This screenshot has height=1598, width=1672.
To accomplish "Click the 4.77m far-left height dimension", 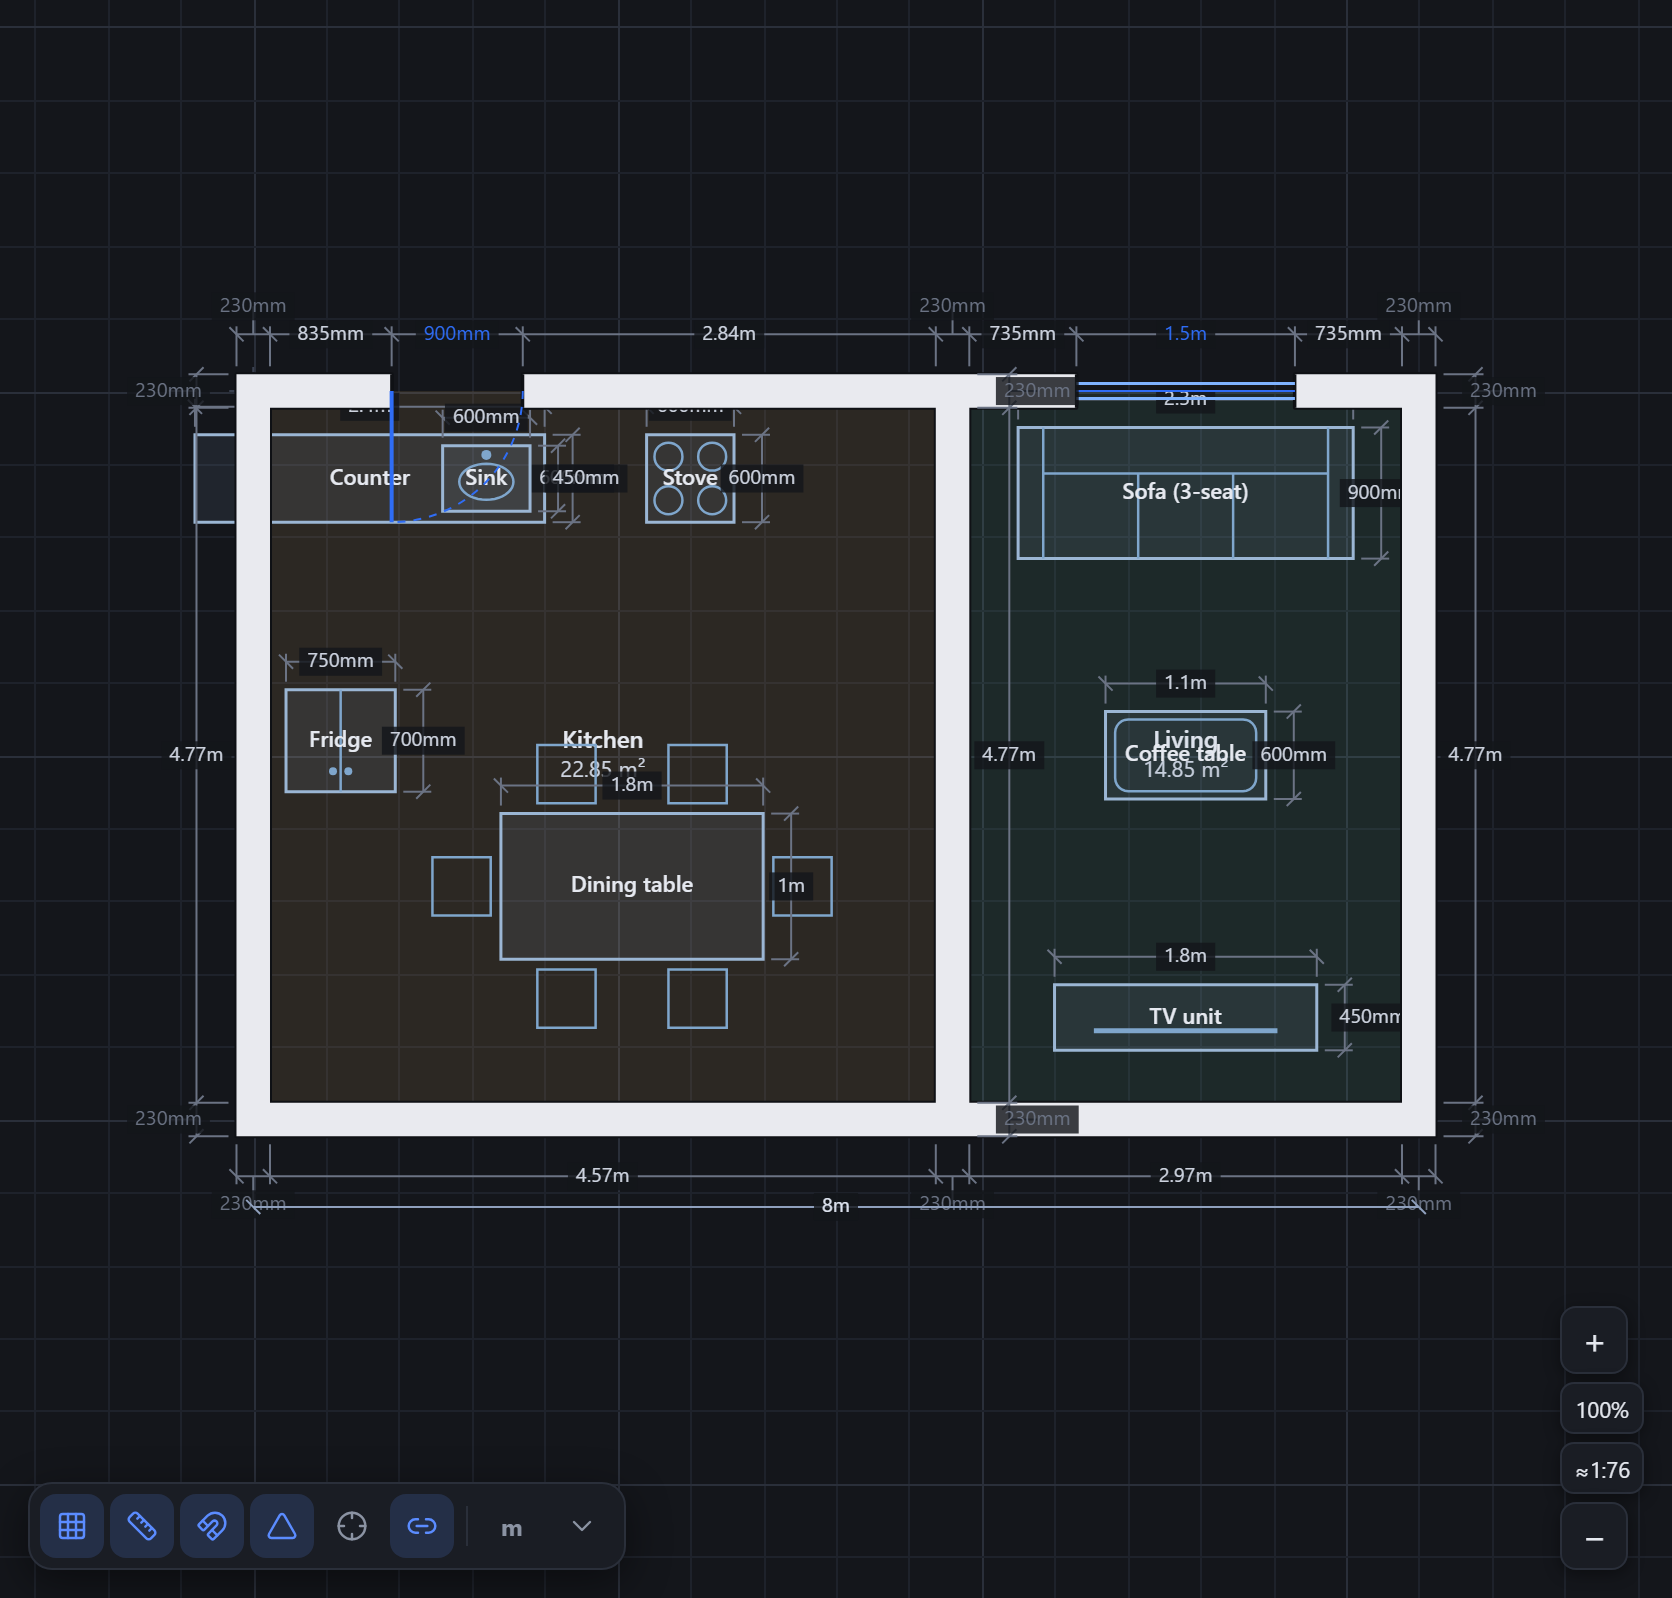I will [196, 755].
